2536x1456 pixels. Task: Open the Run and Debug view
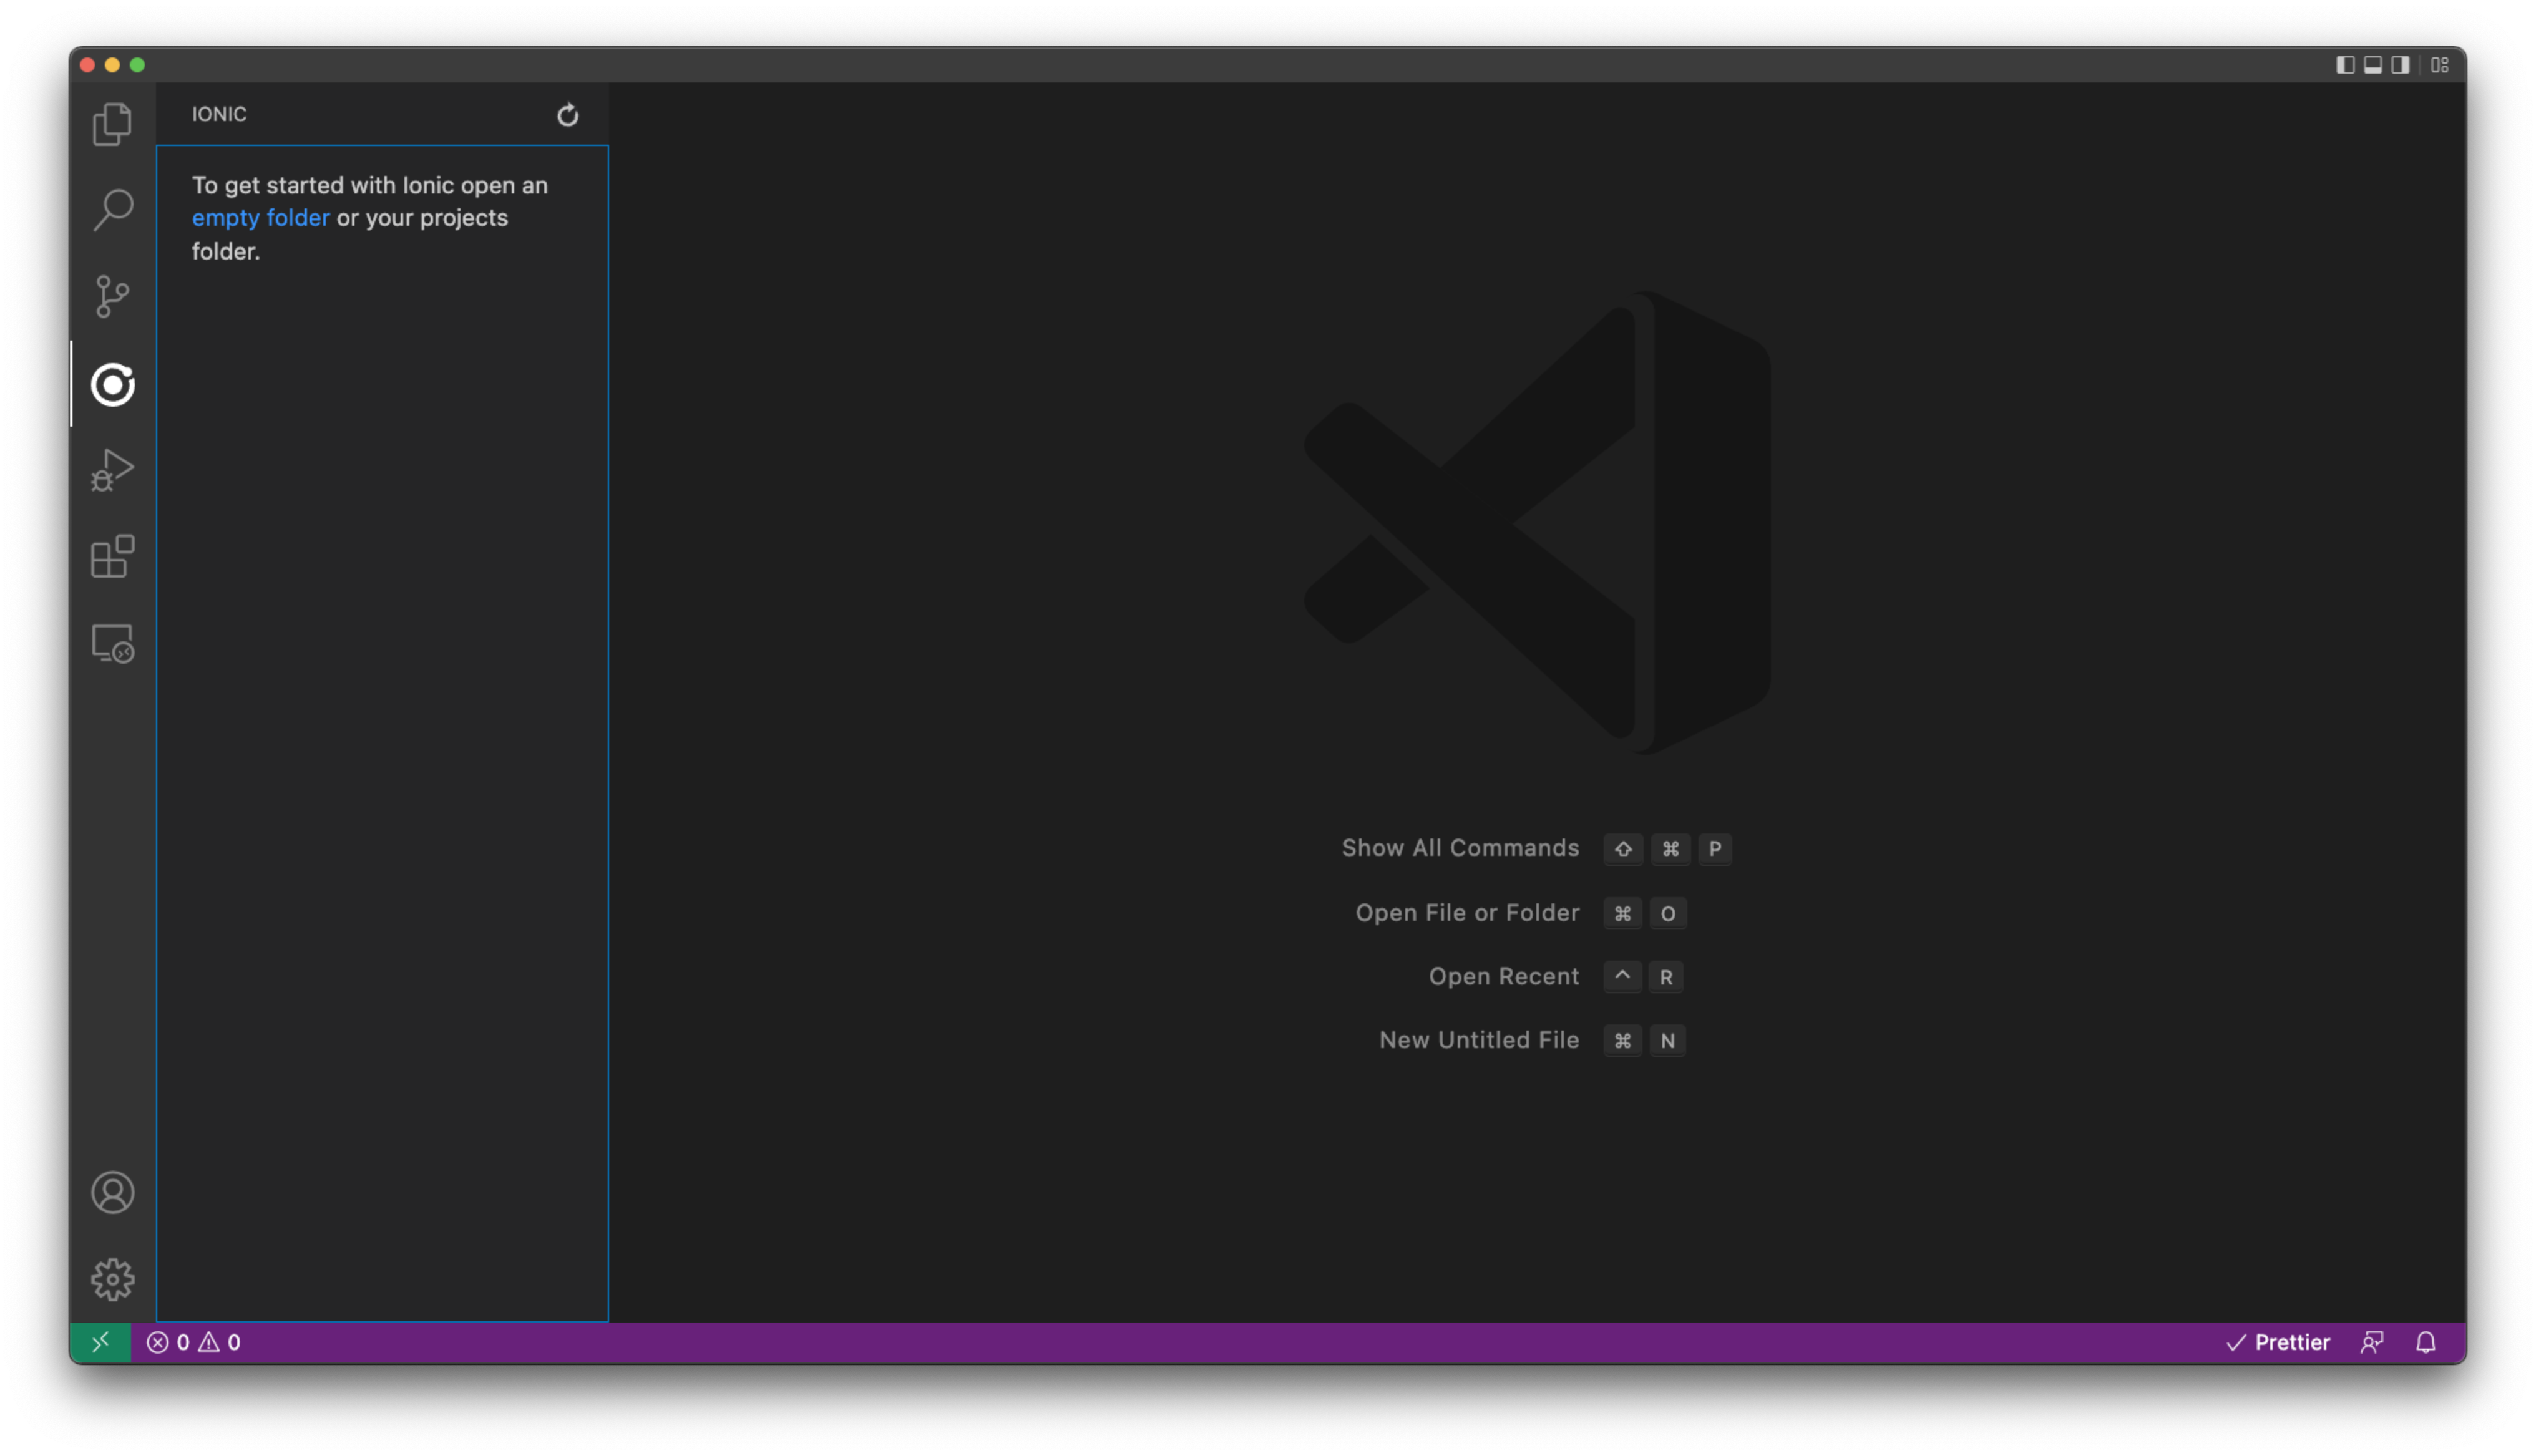click(x=112, y=470)
